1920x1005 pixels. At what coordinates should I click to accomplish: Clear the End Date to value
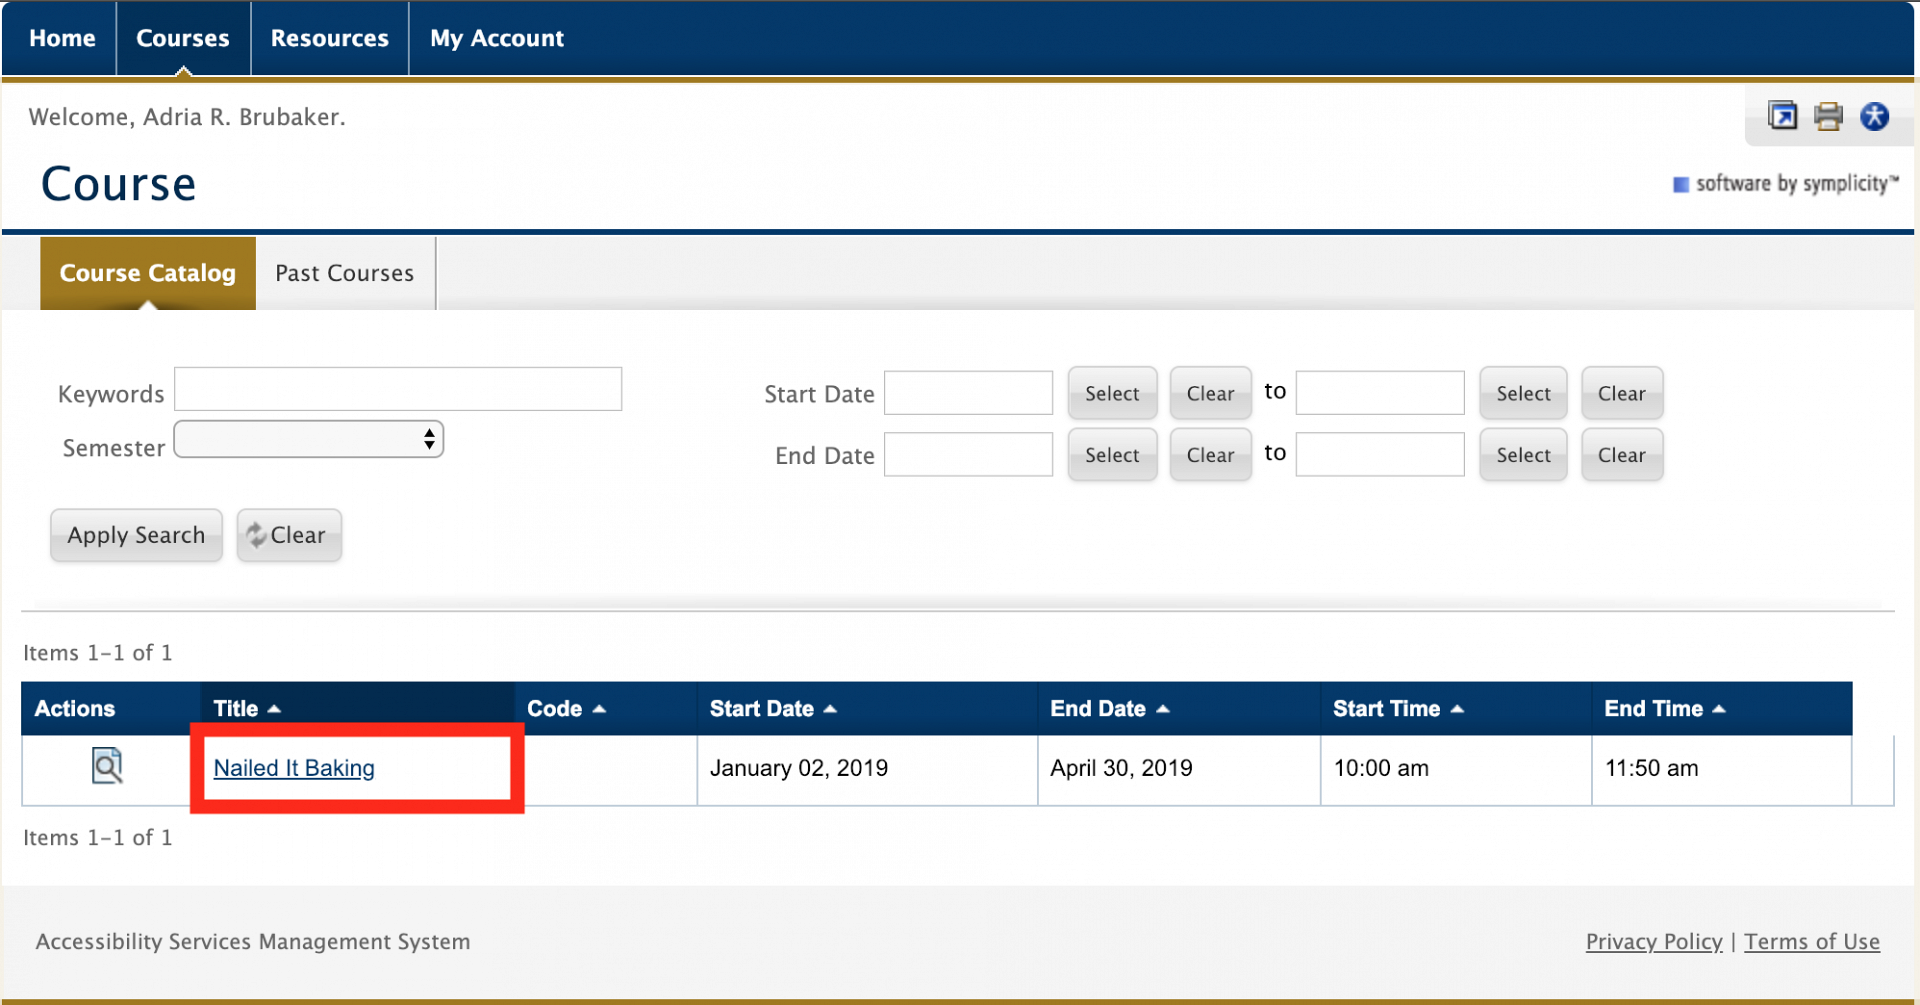pos(1621,455)
